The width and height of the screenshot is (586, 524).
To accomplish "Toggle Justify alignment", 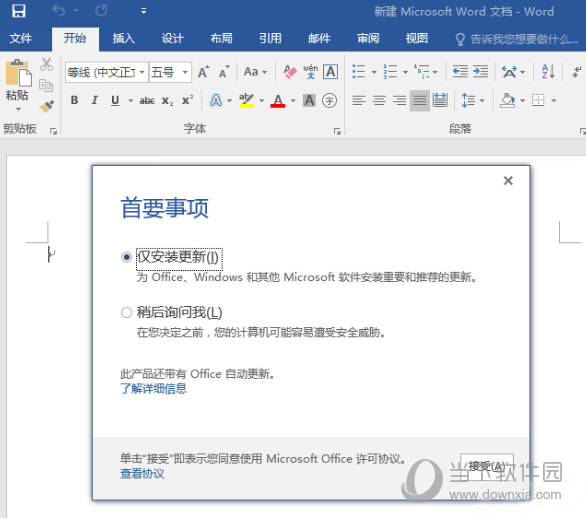I will point(420,101).
